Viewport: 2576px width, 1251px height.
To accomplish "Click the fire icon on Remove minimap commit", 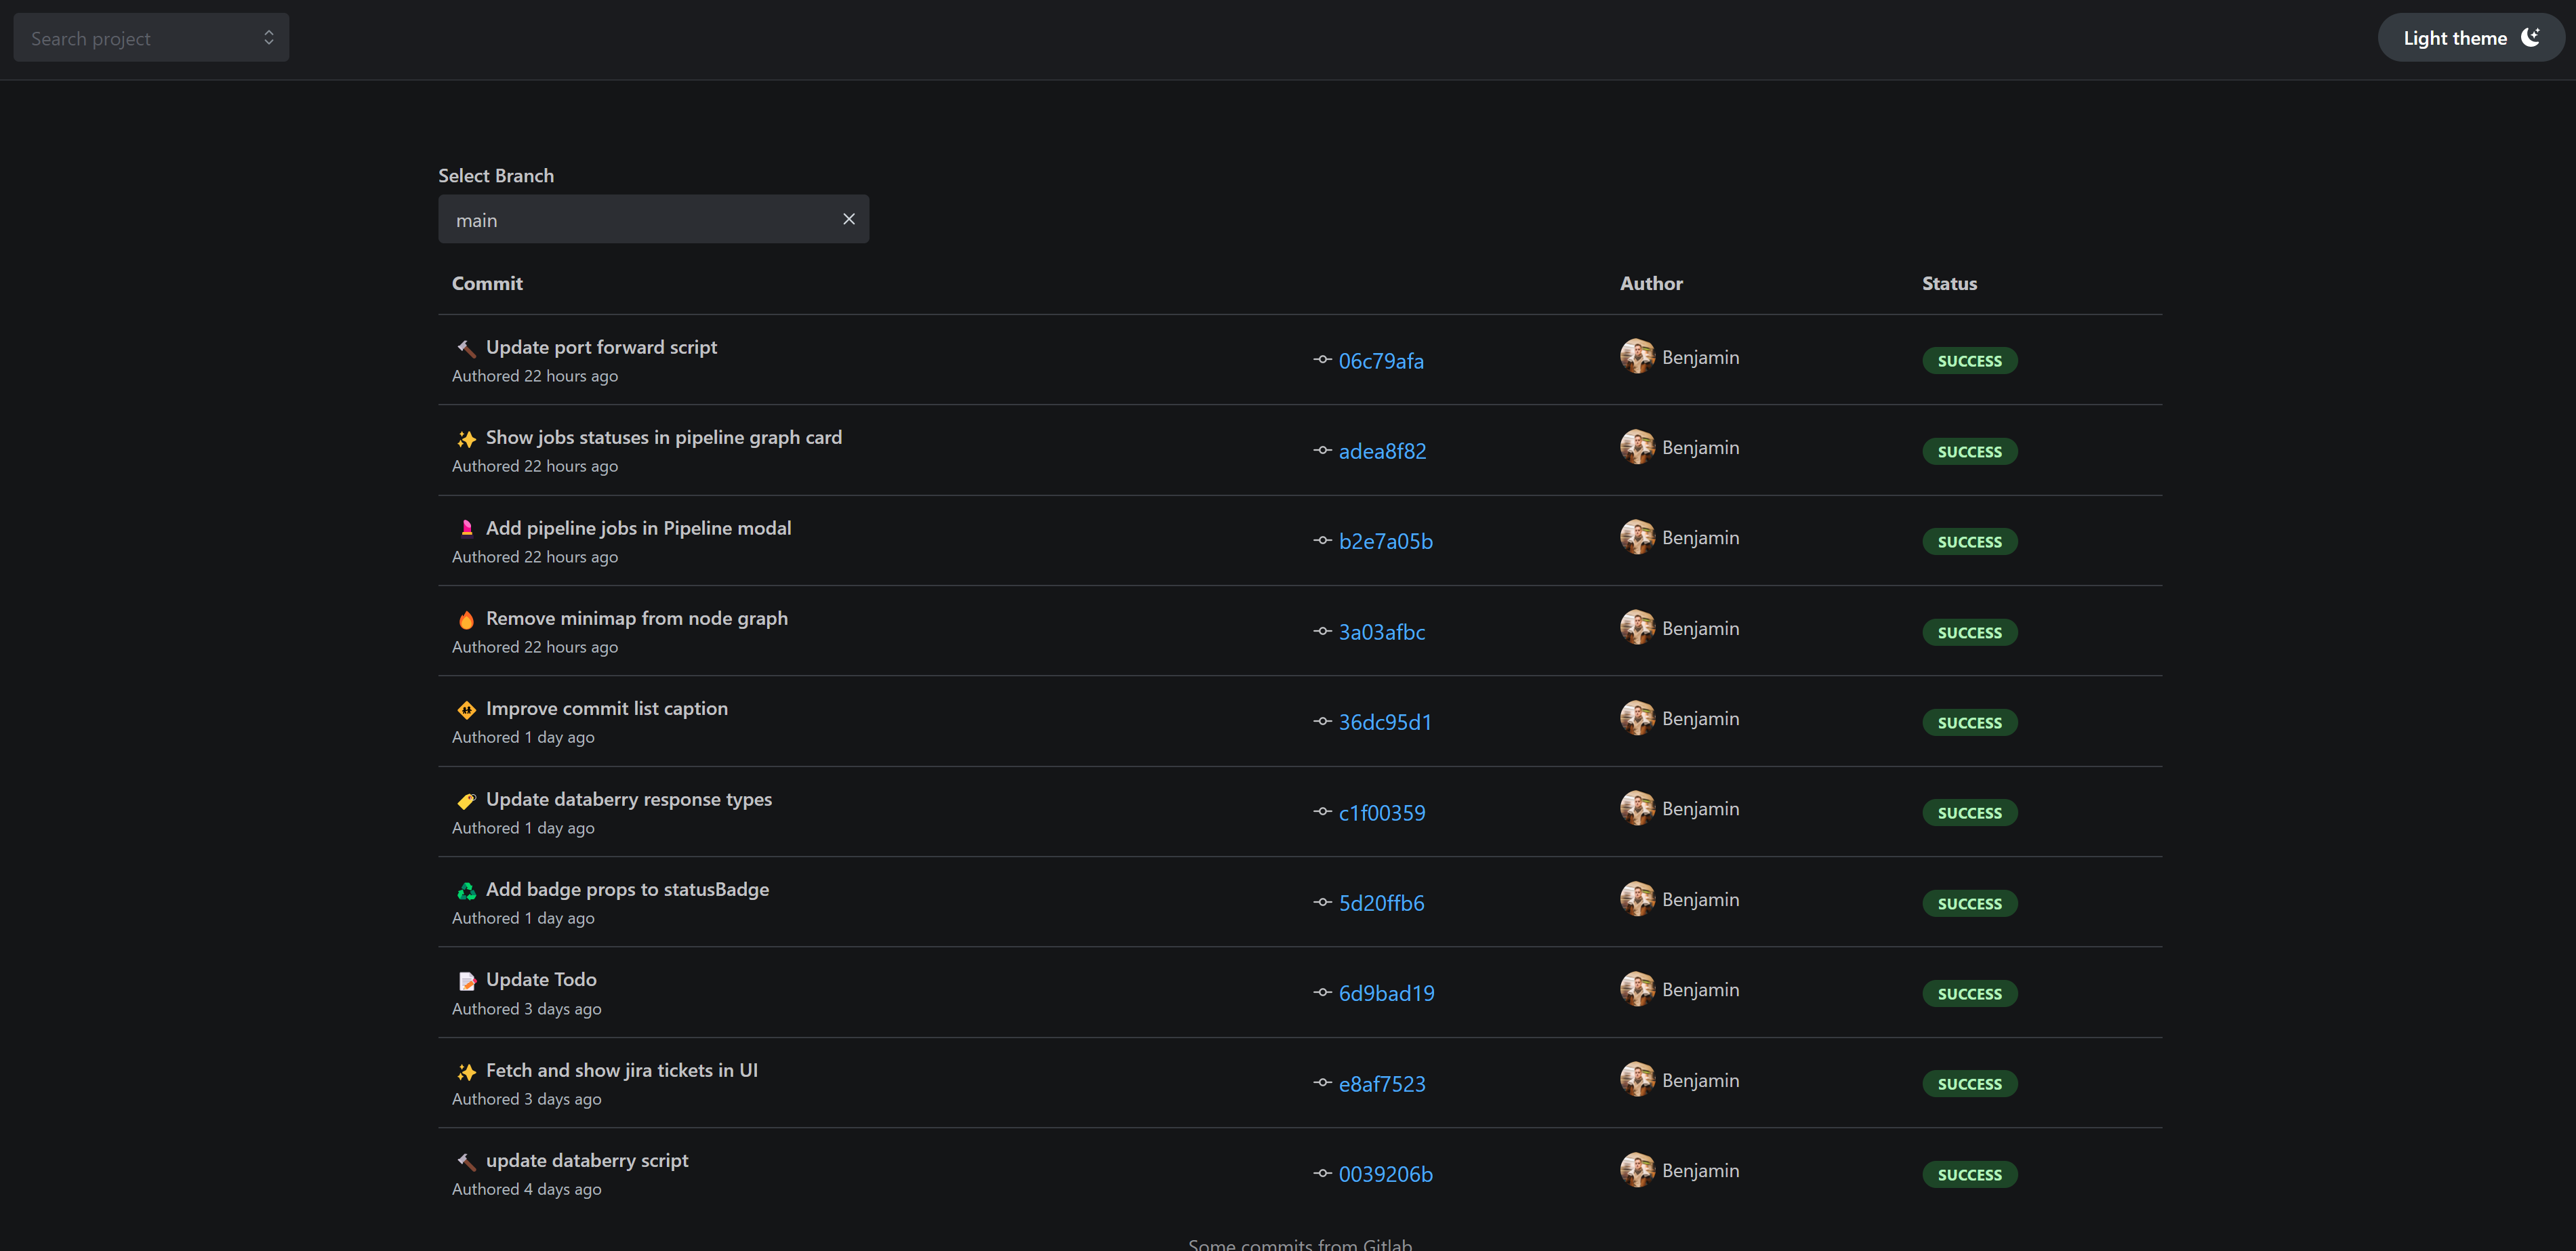I will tap(466, 619).
